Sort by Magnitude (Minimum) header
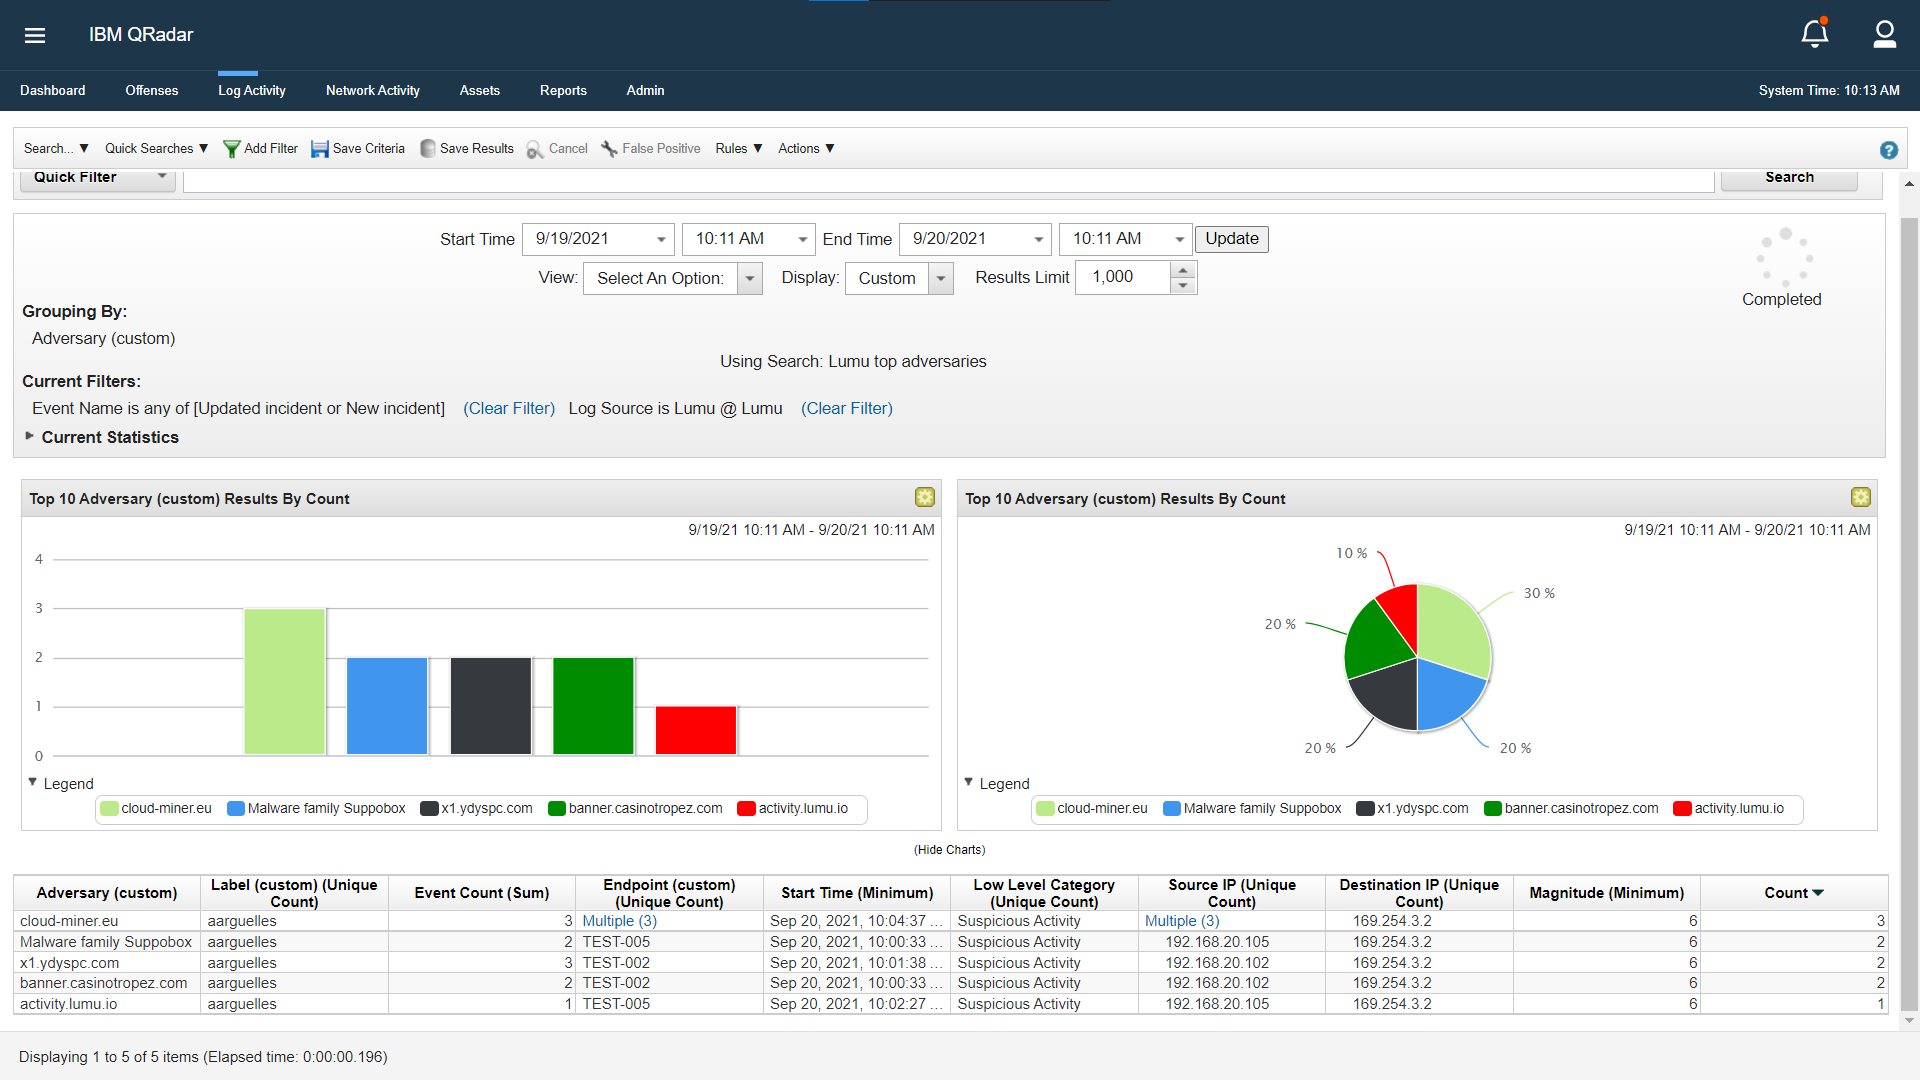The width and height of the screenshot is (1920, 1080). [x=1607, y=893]
